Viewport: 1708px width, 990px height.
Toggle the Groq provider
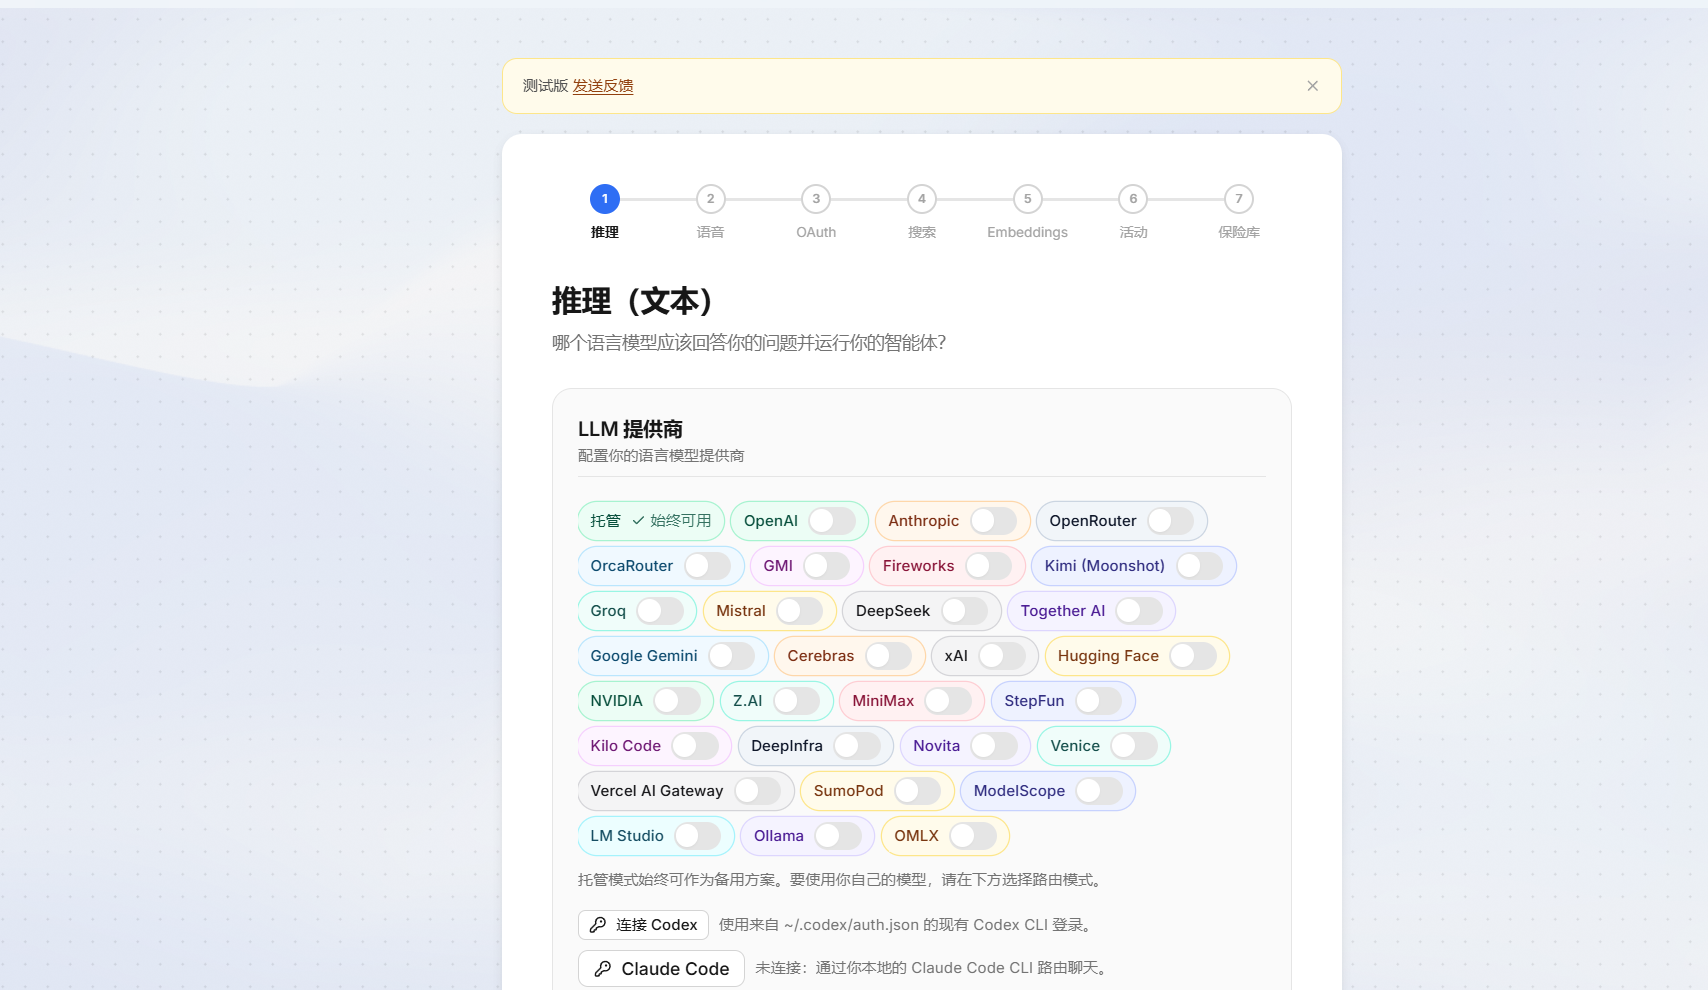(660, 611)
